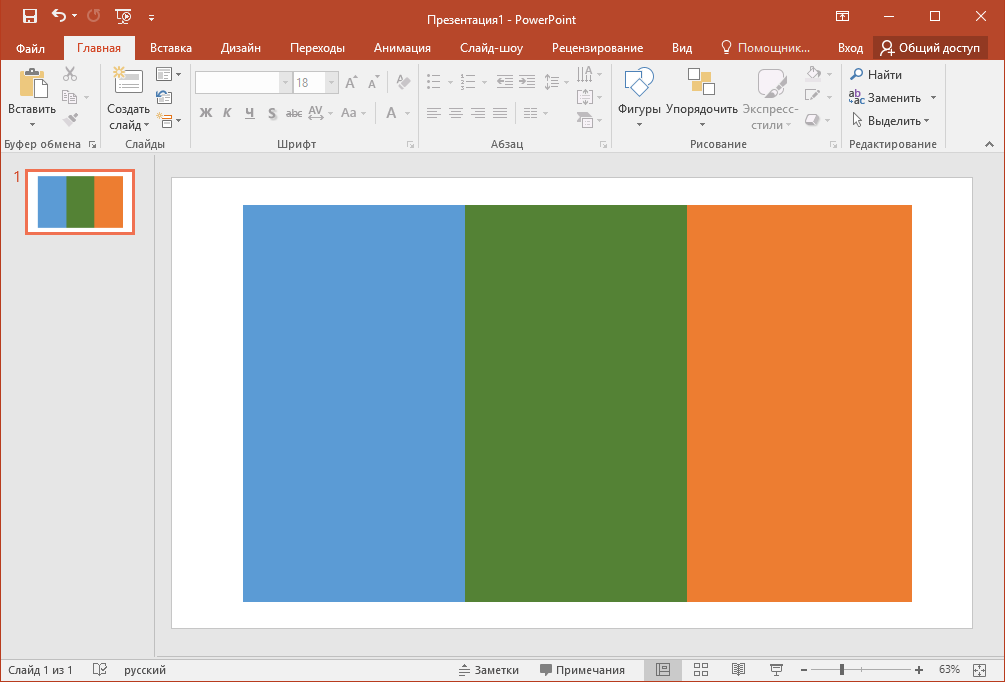Fit slide to current window icon
1005x682 pixels.
pyautogui.click(x=979, y=670)
